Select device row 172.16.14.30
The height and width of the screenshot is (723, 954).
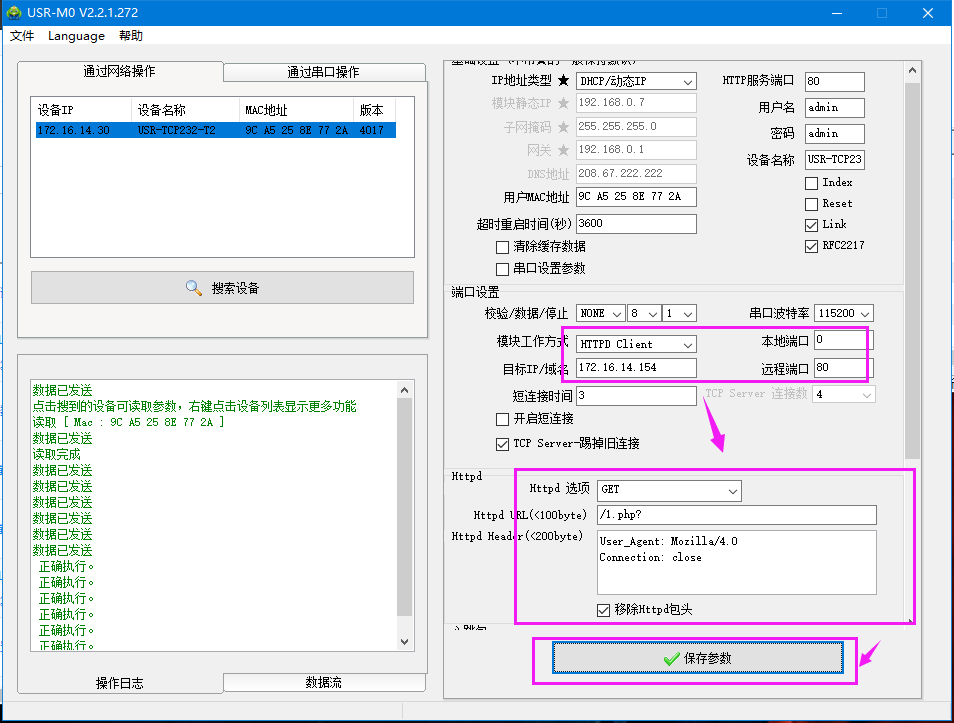click(215, 131)
